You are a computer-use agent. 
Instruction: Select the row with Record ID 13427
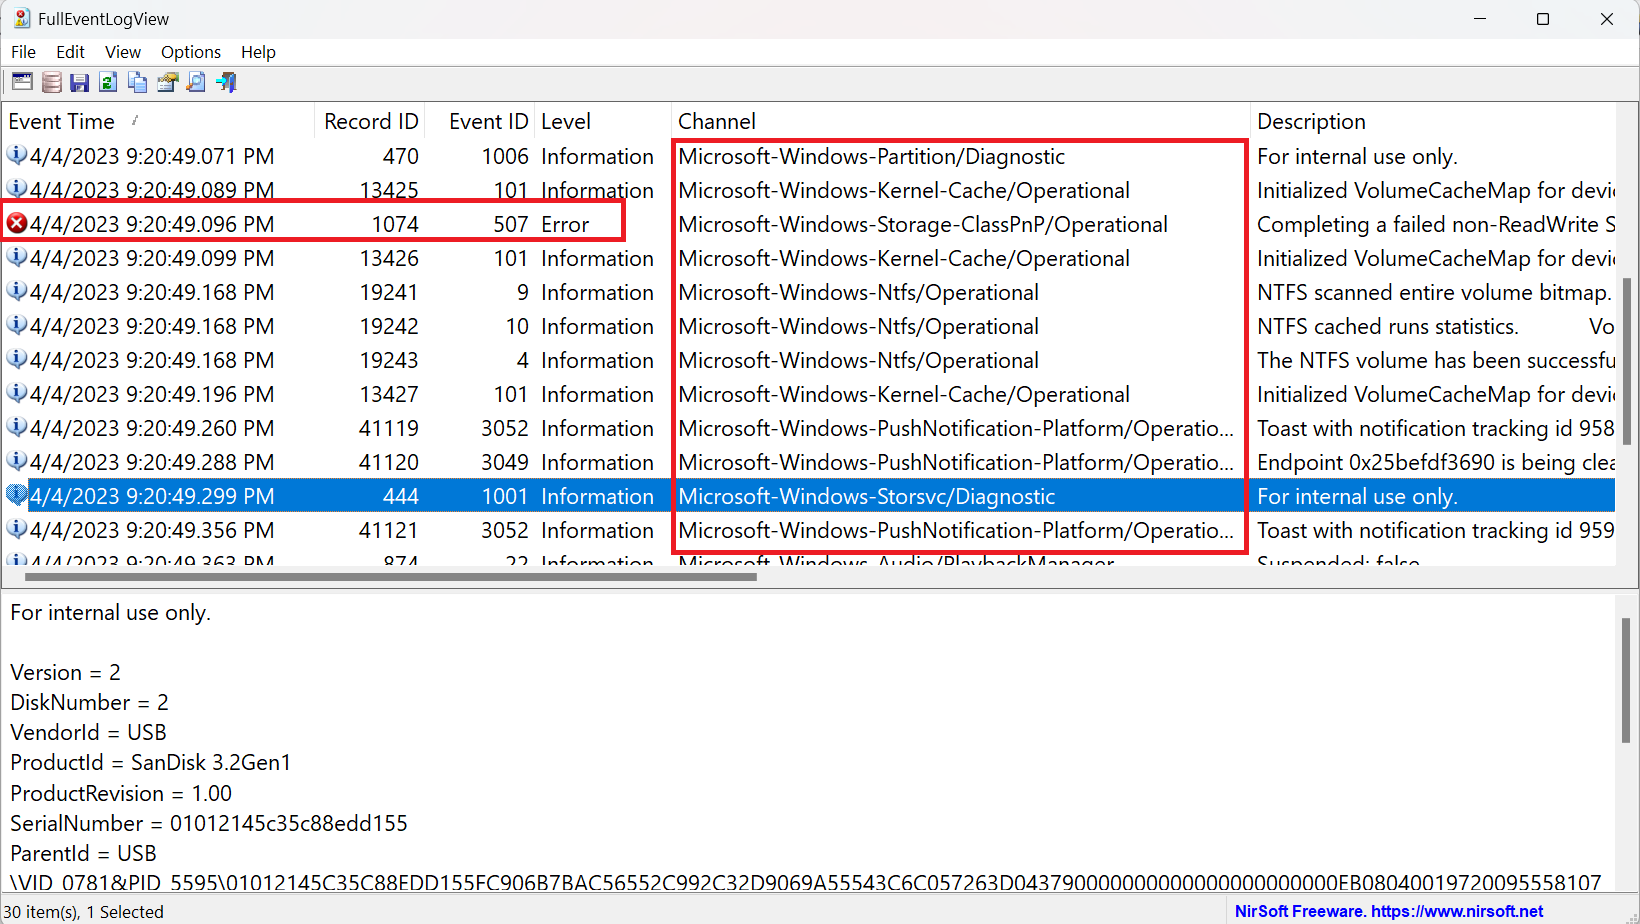click(809, 394)
